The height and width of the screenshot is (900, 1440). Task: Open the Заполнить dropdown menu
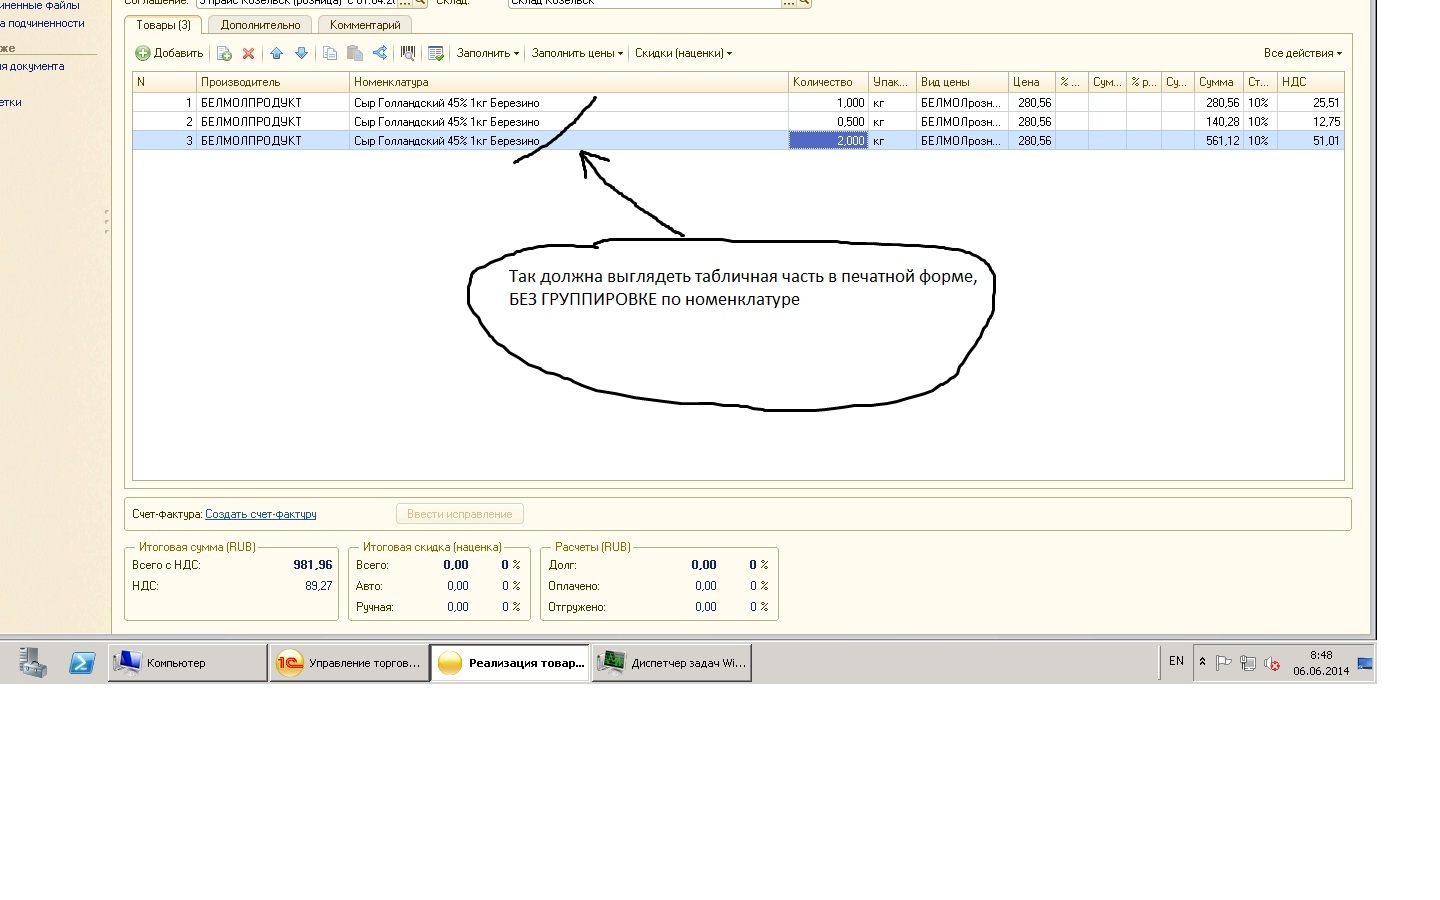[x=487, y=53]
